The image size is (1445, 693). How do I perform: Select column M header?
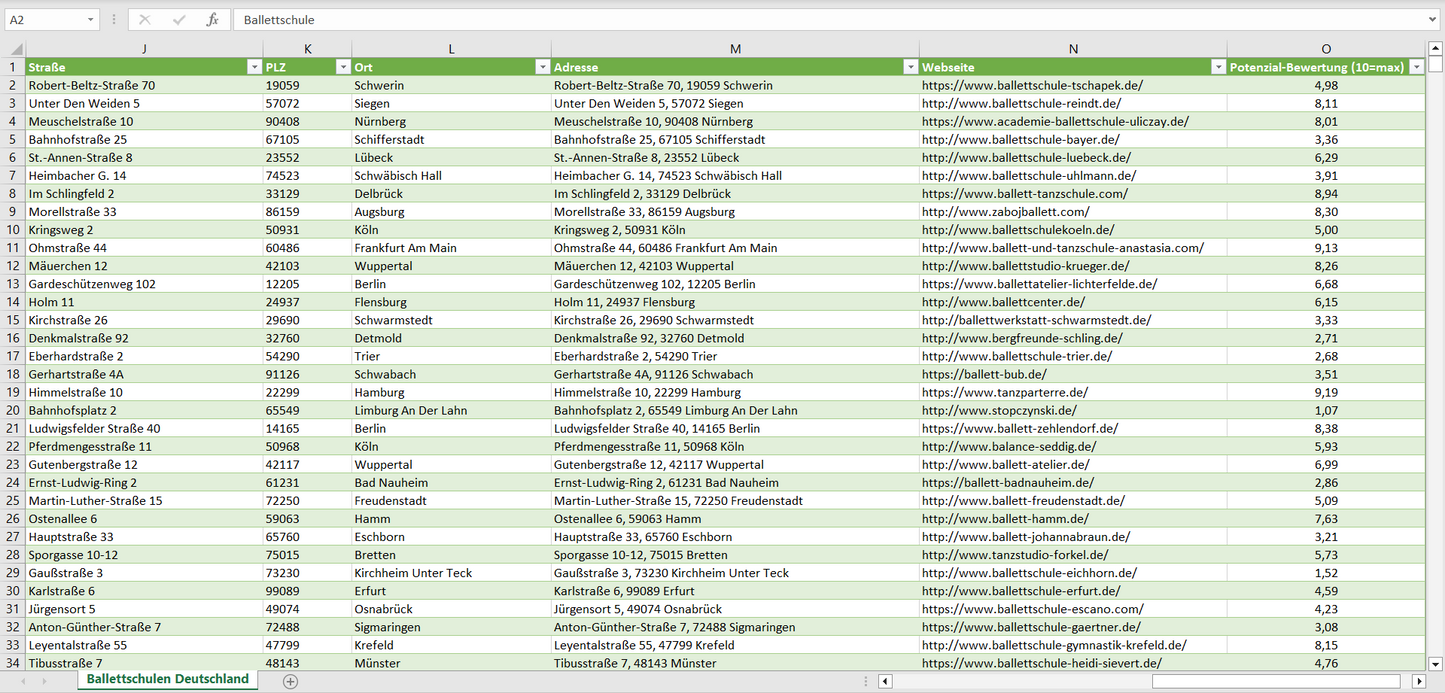pos(735,49)
